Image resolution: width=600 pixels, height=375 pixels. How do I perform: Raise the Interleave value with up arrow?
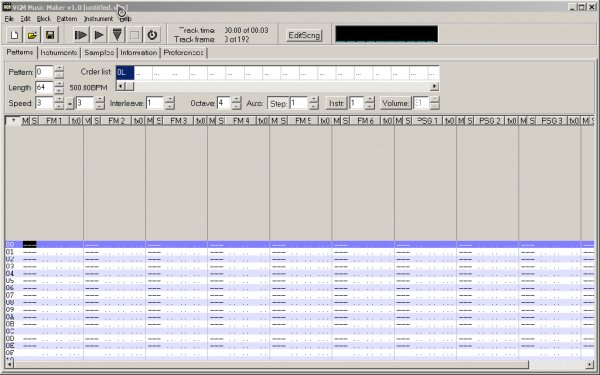(170, 99)
